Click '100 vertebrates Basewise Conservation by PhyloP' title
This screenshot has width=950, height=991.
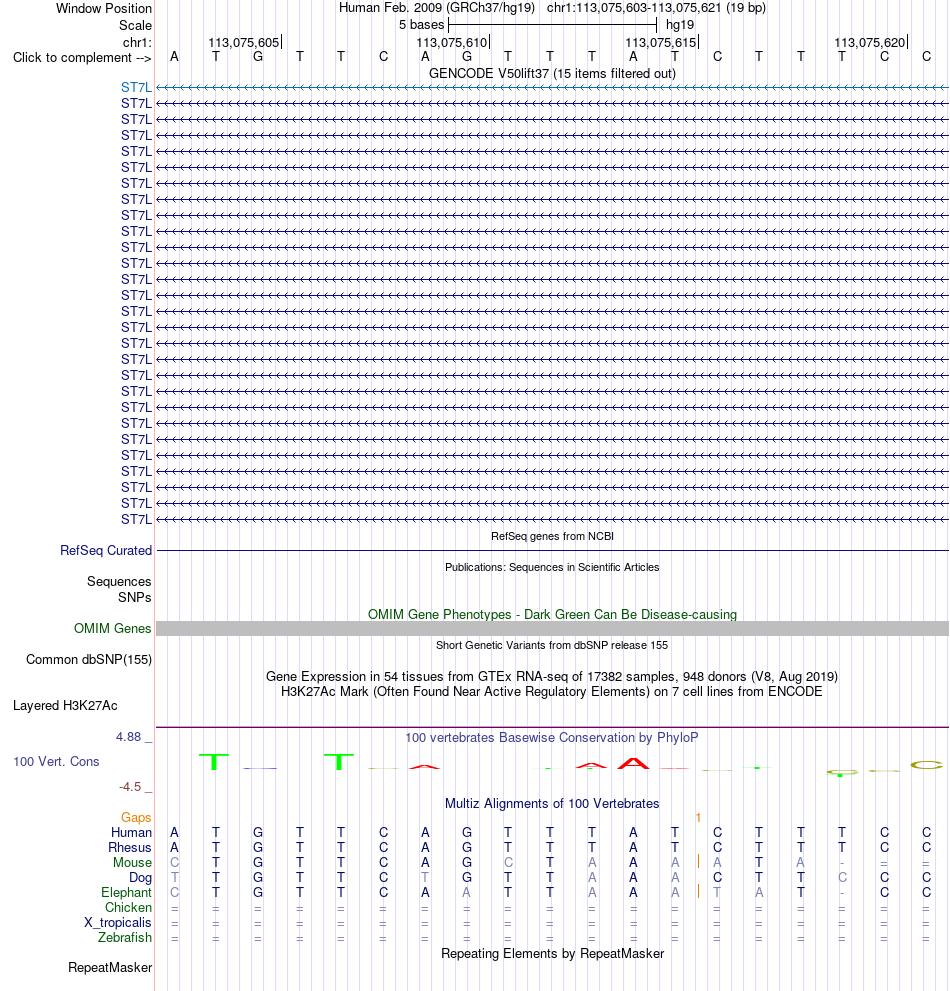point(552,738)
